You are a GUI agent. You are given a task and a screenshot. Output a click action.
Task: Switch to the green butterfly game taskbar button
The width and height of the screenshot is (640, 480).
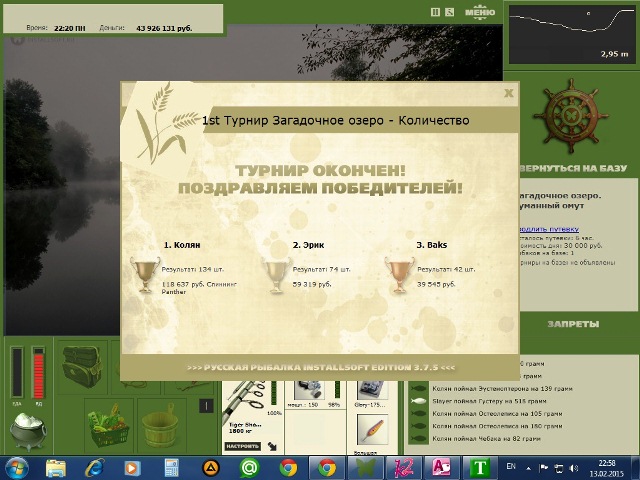tap(366, 468)
